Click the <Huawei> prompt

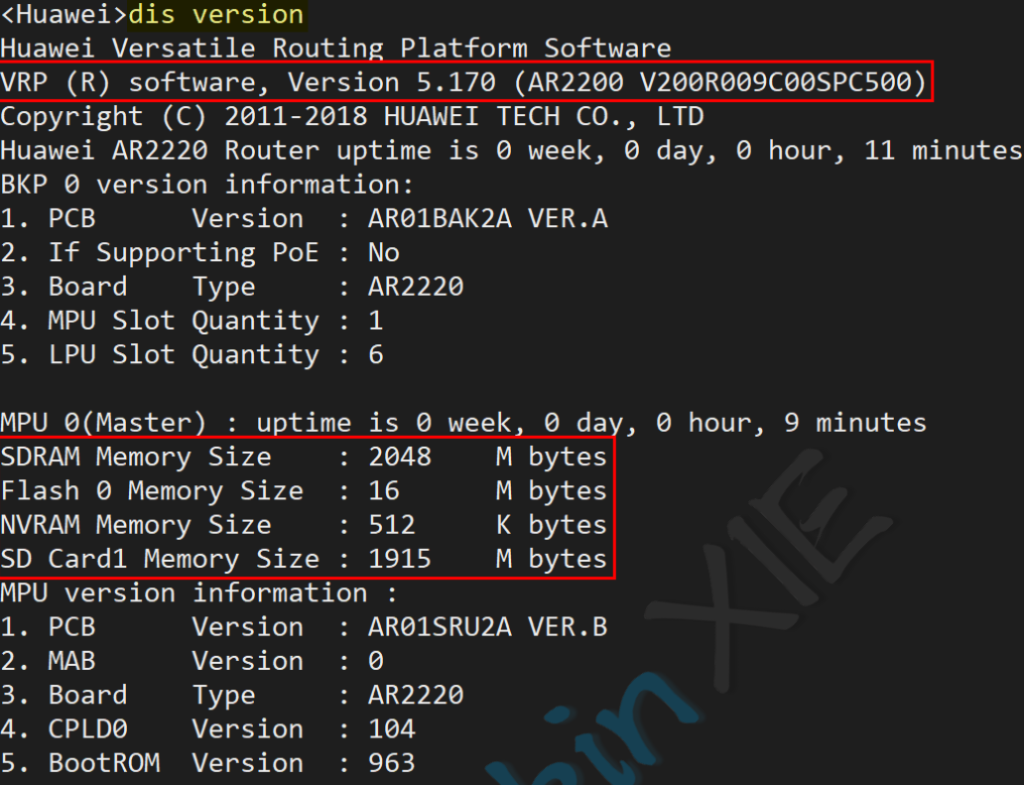64,15
